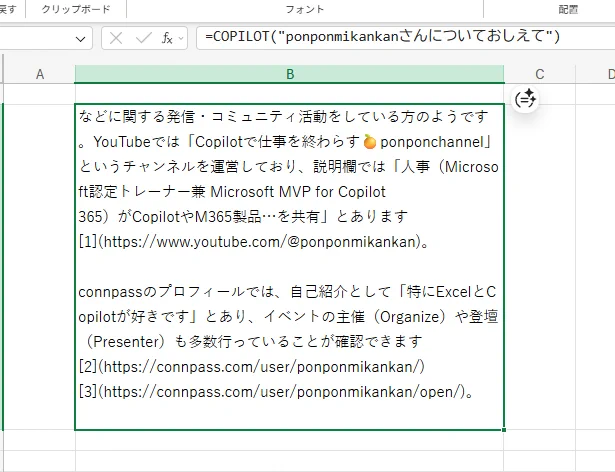
Task: Open Insert Function fx icon
Action: pos(167,38)
